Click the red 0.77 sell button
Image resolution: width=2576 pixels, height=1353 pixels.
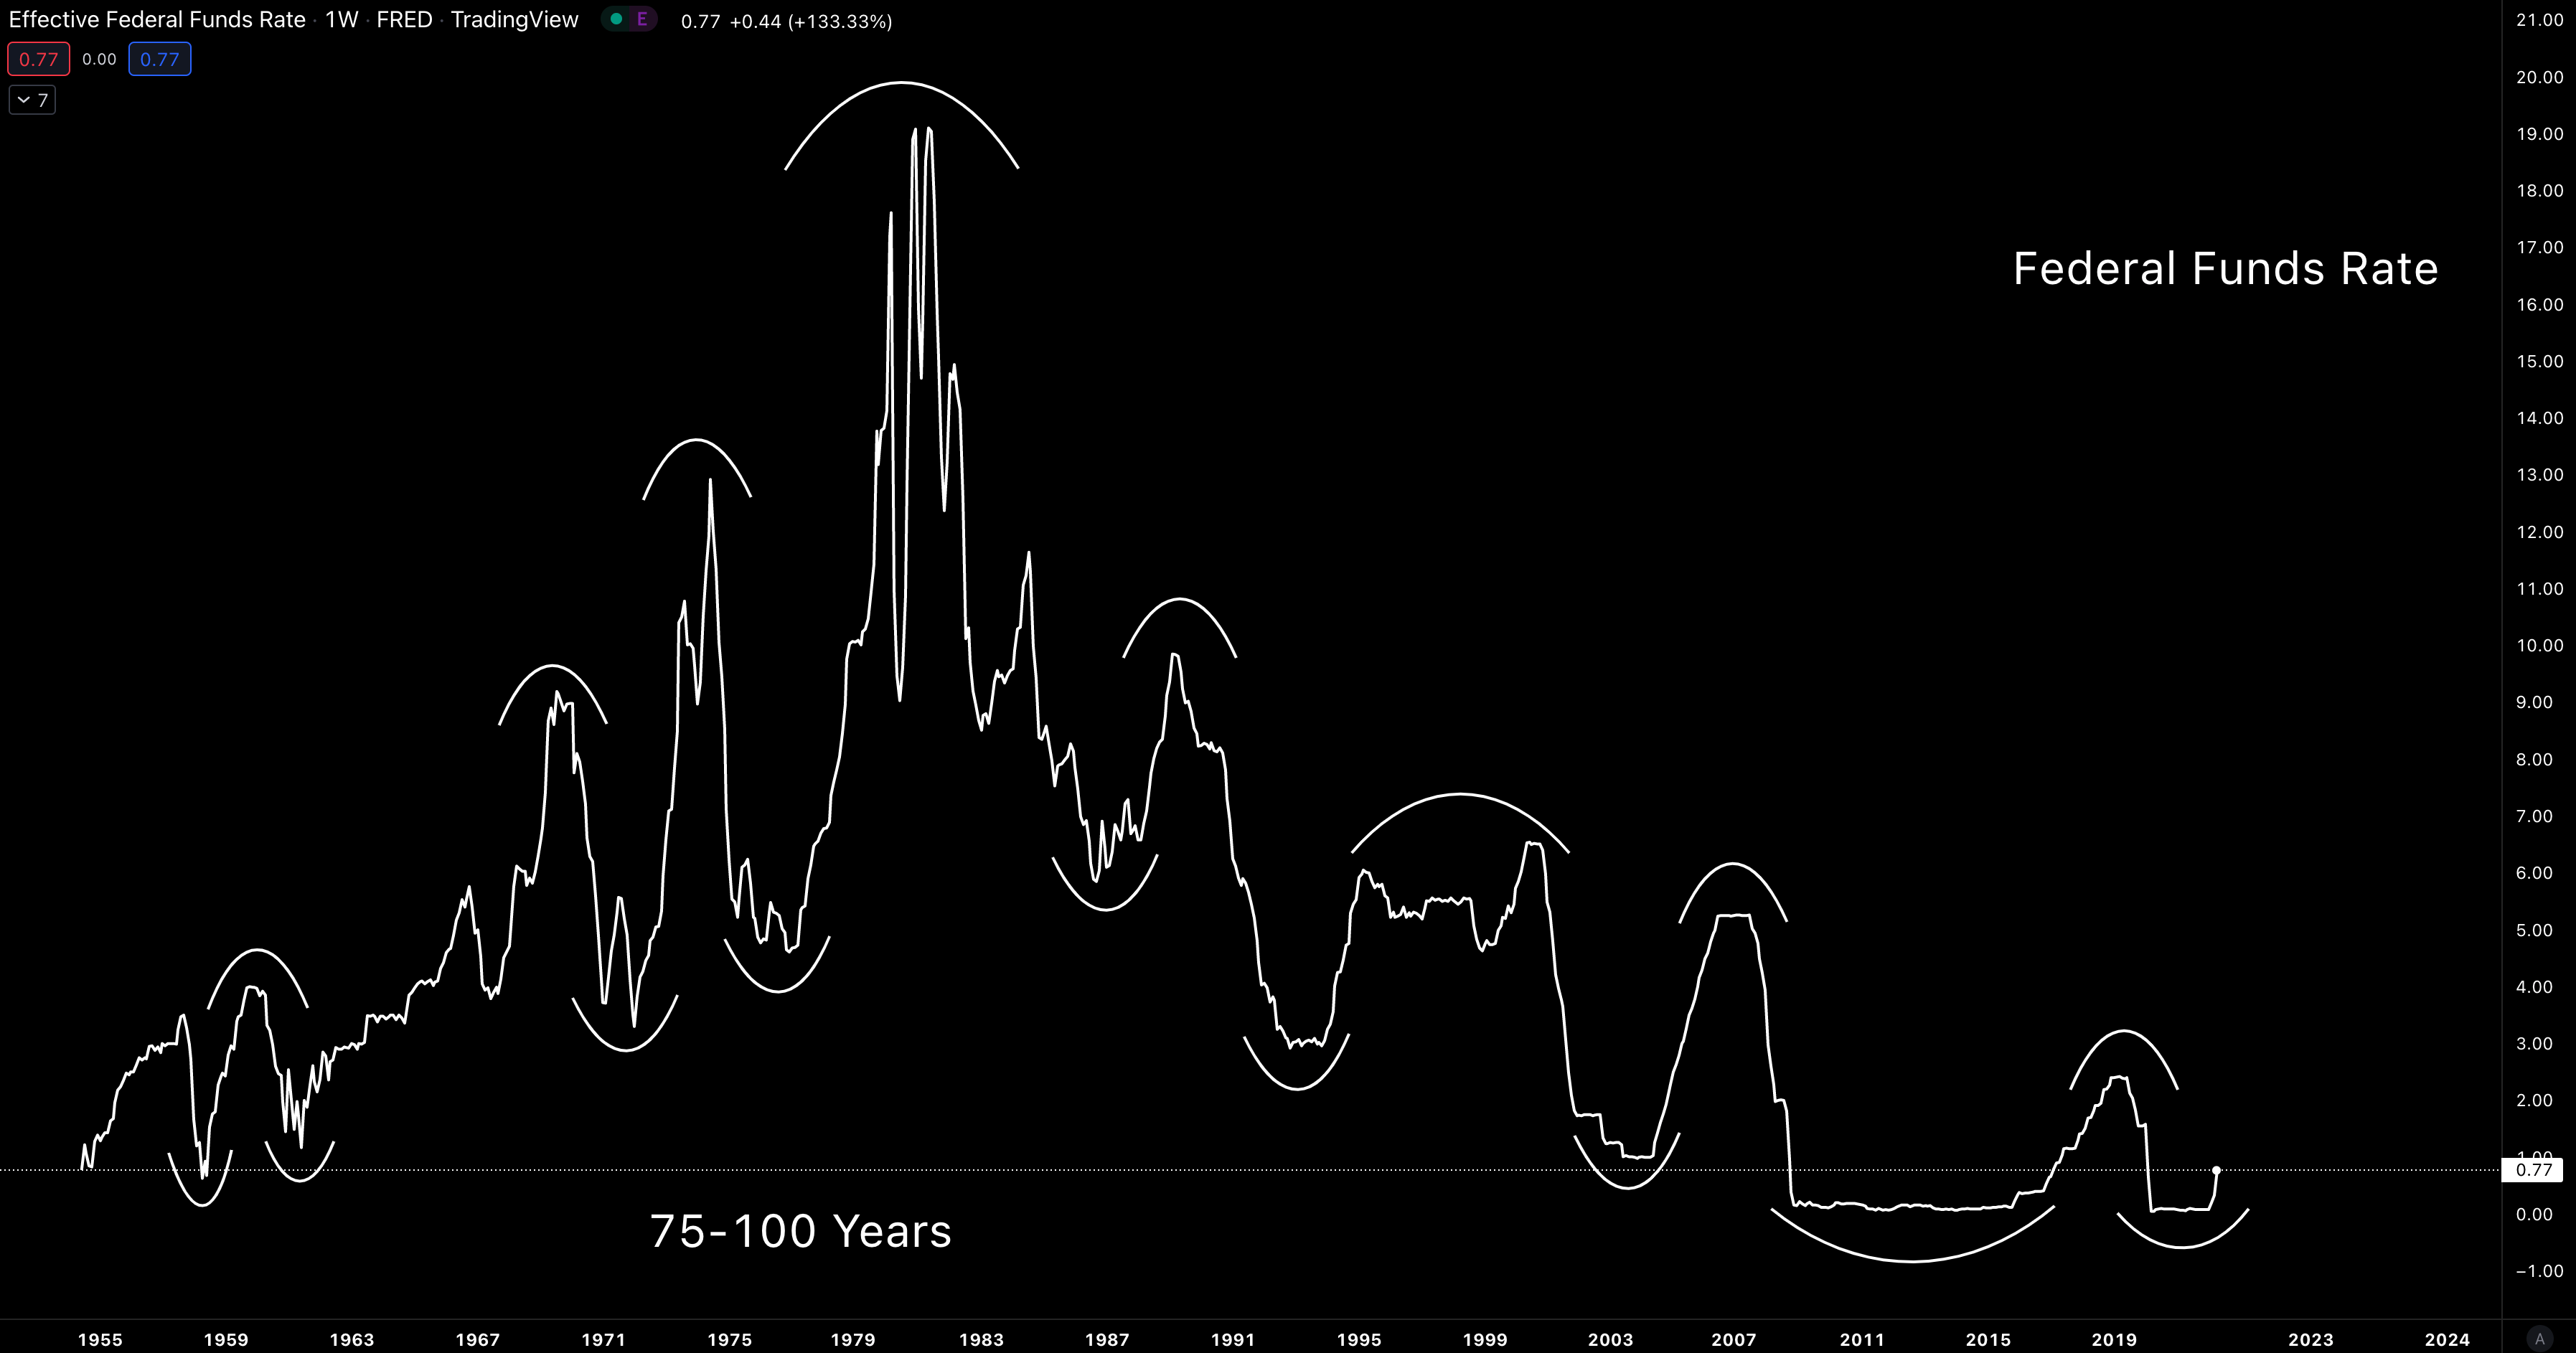point(38,59)
